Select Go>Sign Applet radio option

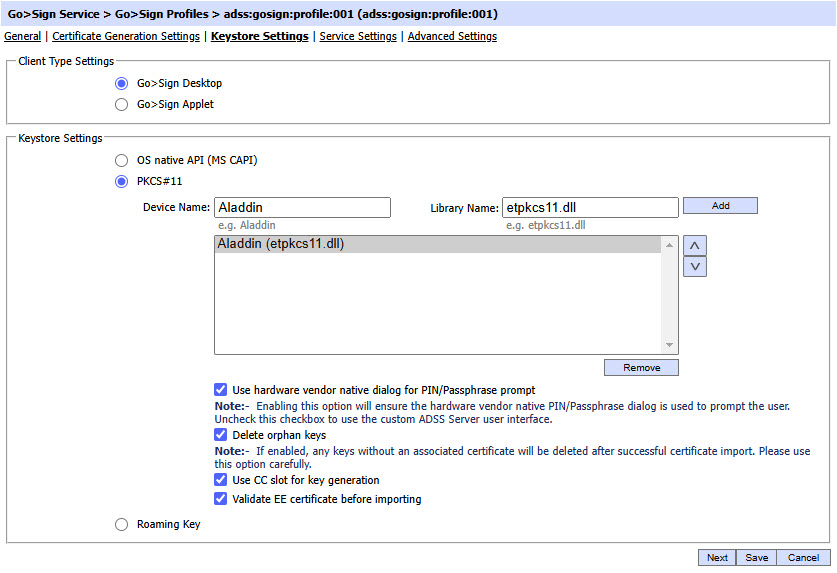click(x=121, y=104)
